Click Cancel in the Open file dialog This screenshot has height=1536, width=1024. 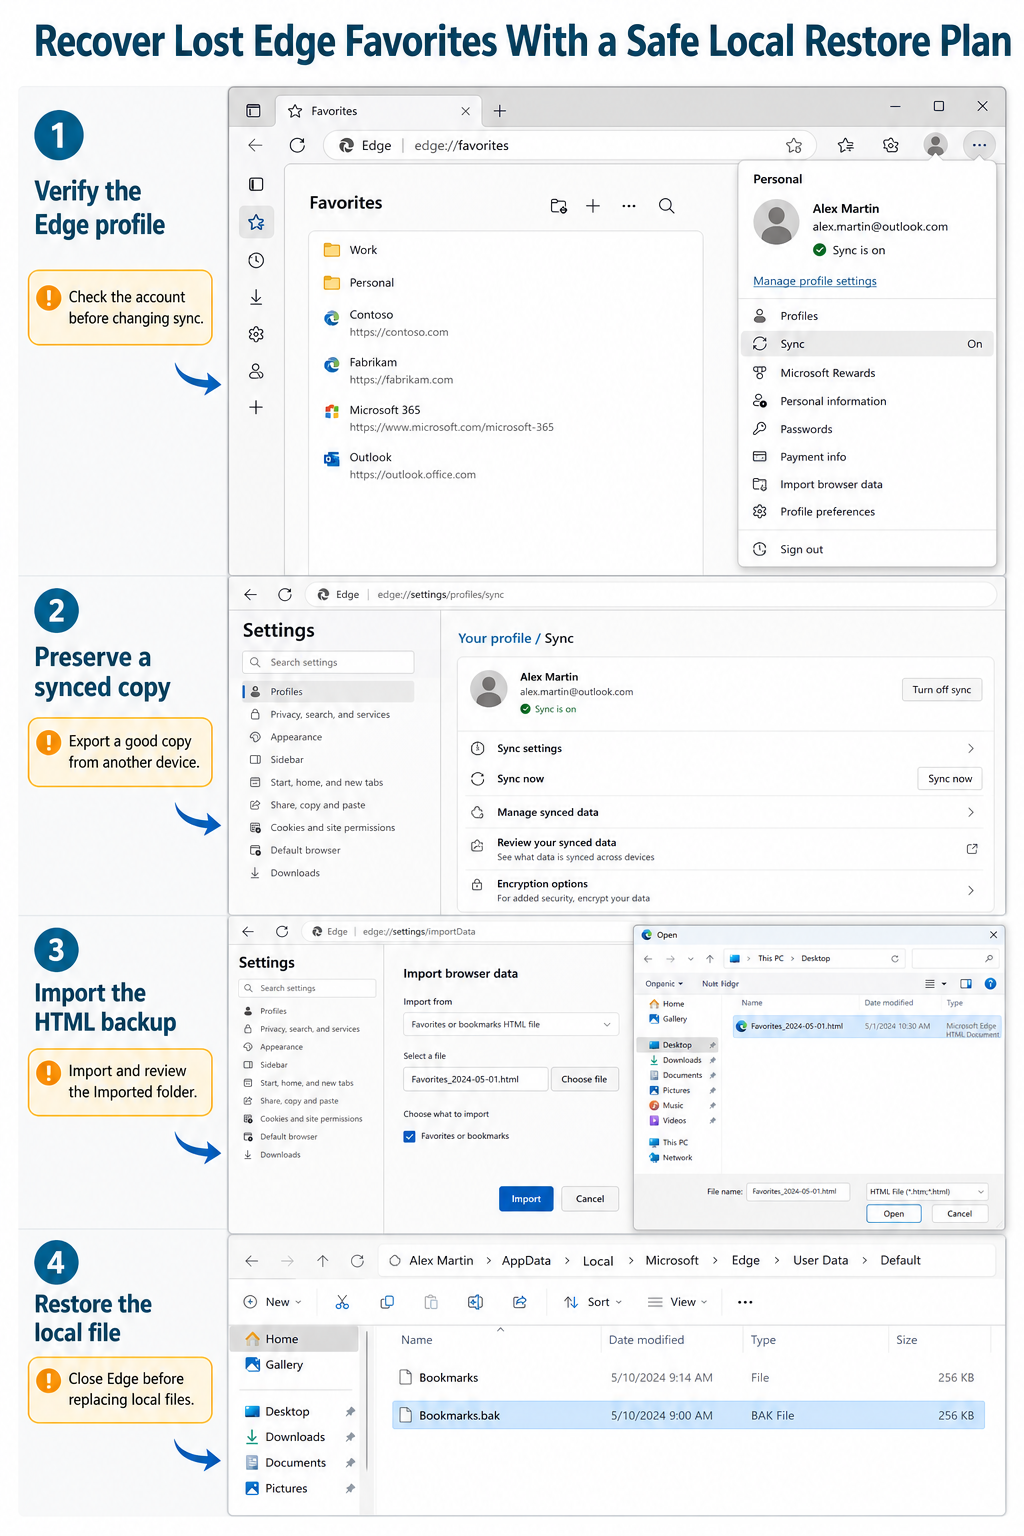pyautogui.click(x=960, y=1214)
